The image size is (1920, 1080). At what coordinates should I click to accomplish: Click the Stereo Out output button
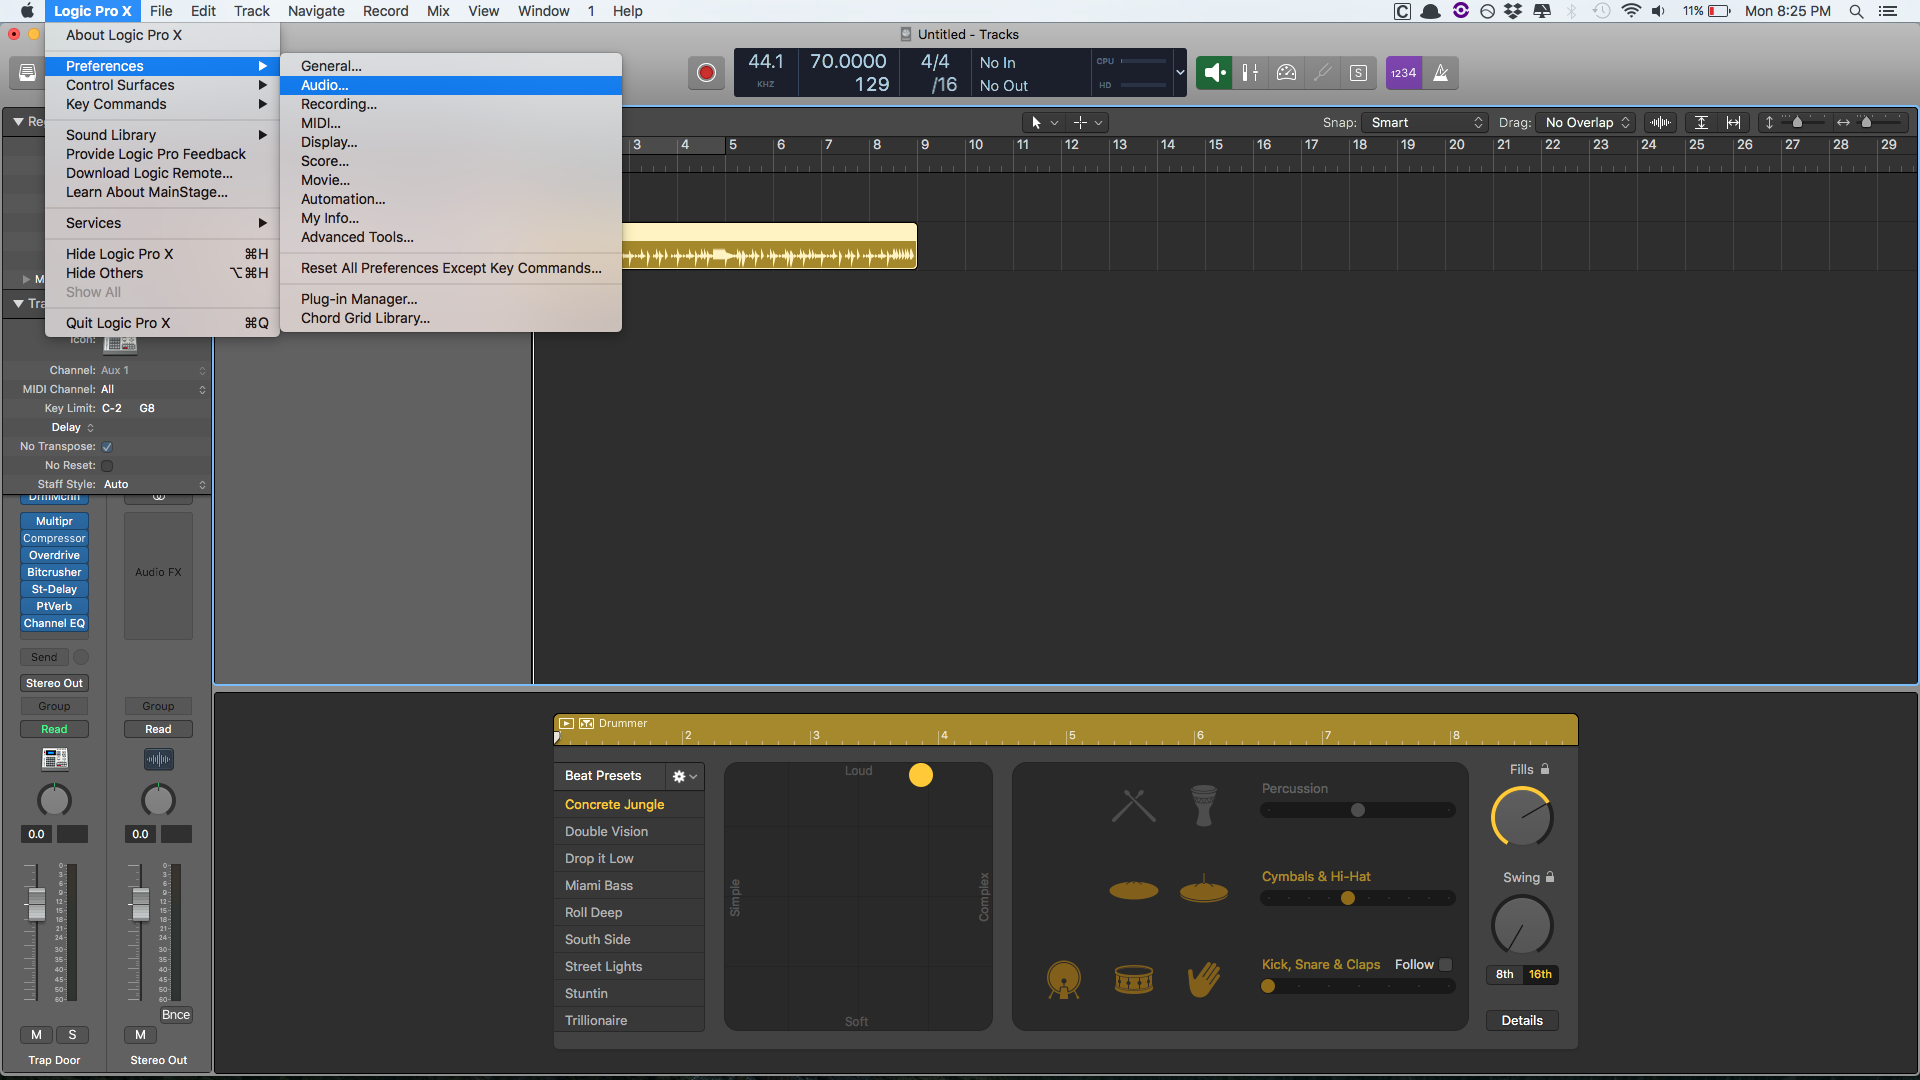[x=54, y=684]
